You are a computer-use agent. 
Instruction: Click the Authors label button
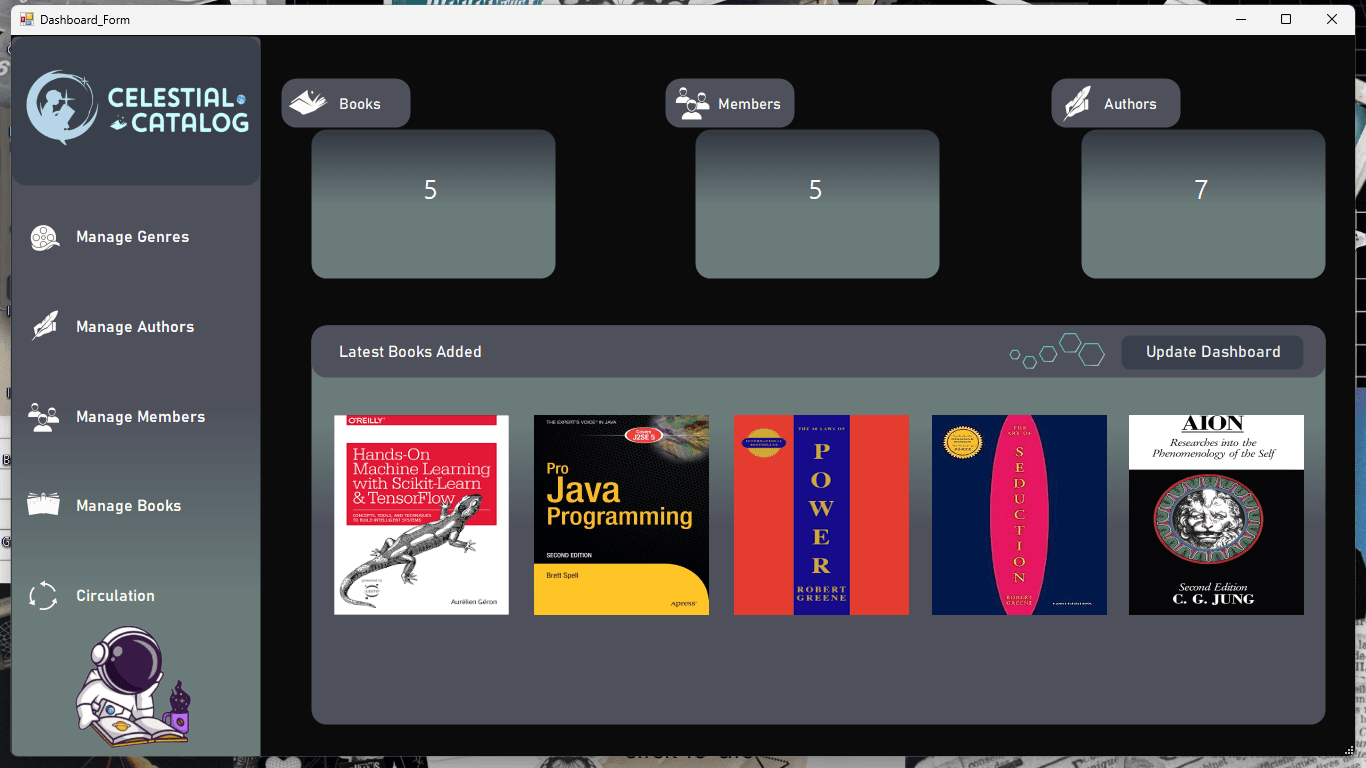[1116, 103]
